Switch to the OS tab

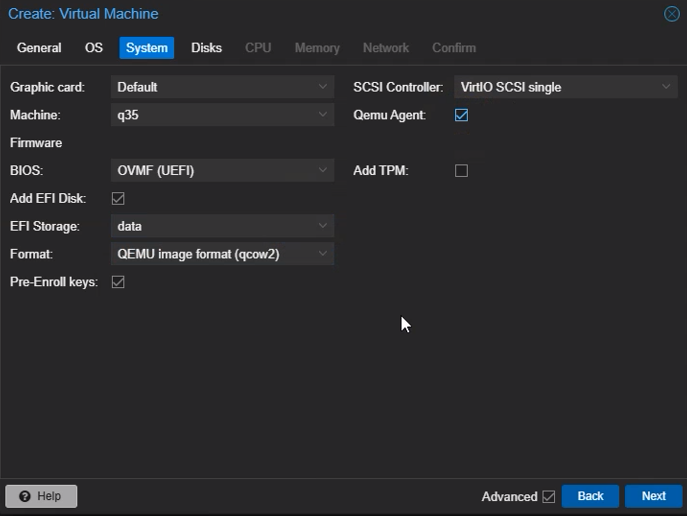click(93, 48)
